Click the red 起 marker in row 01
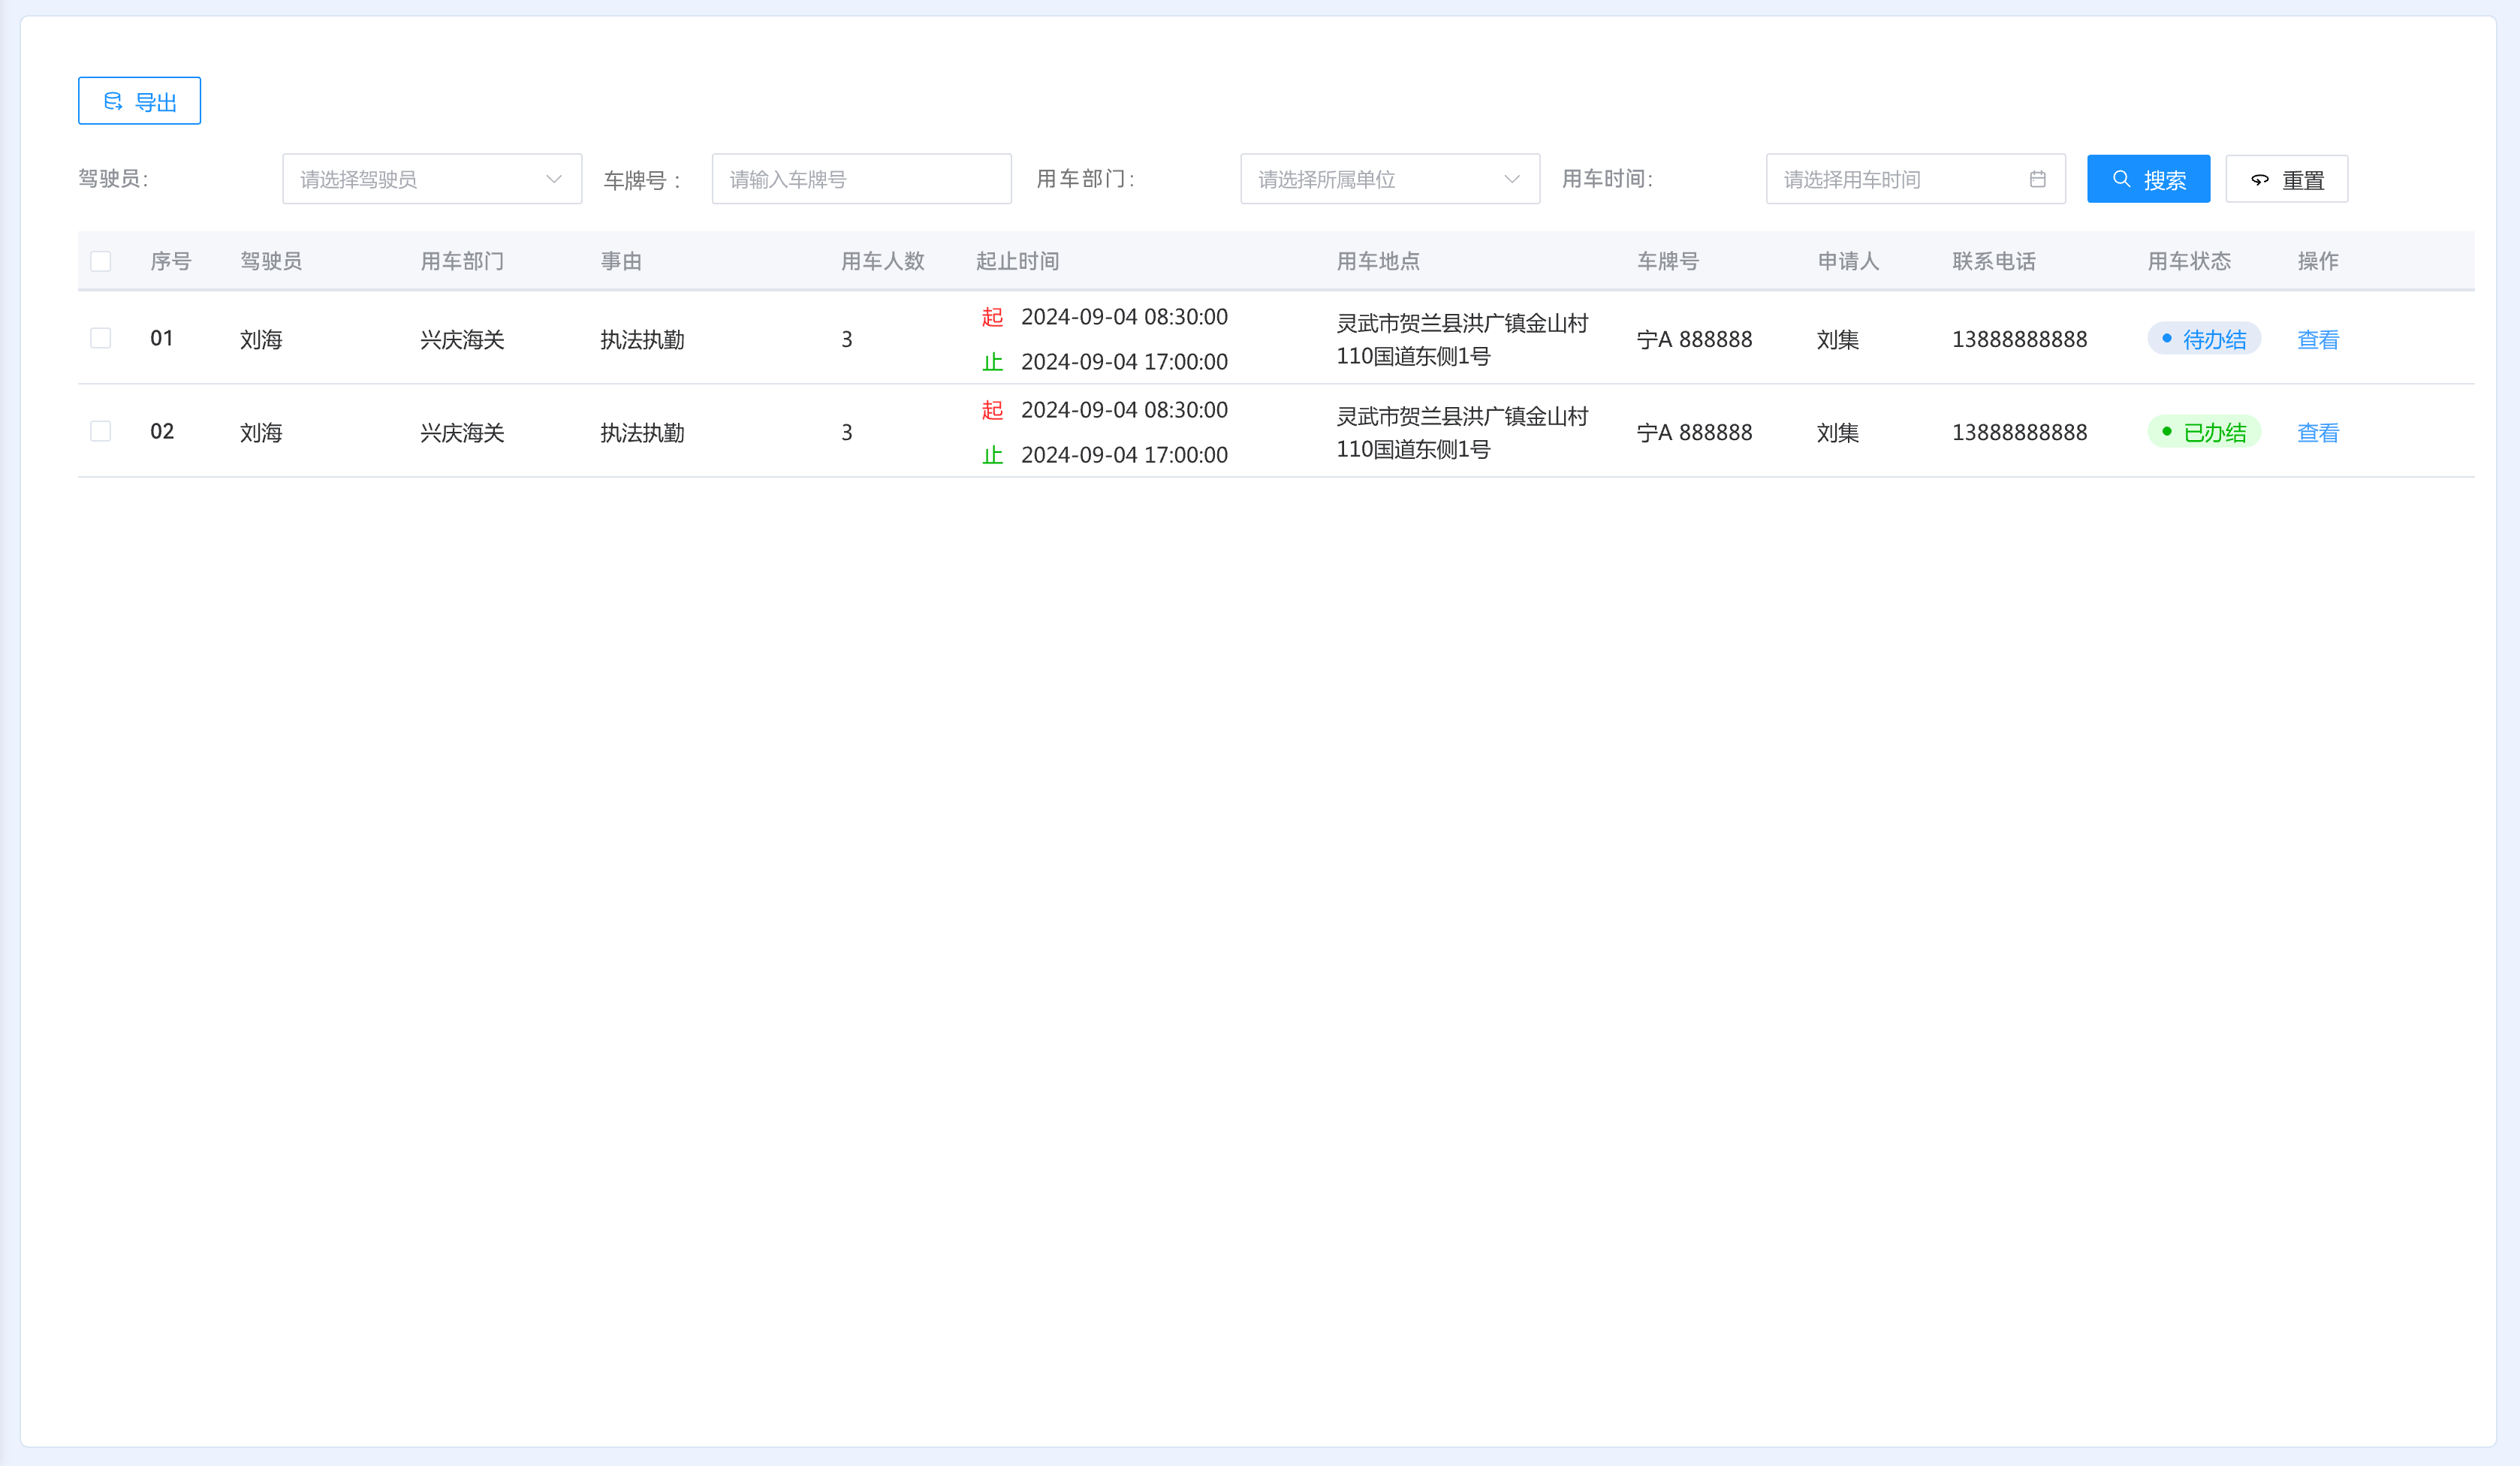 pos(992,317)
